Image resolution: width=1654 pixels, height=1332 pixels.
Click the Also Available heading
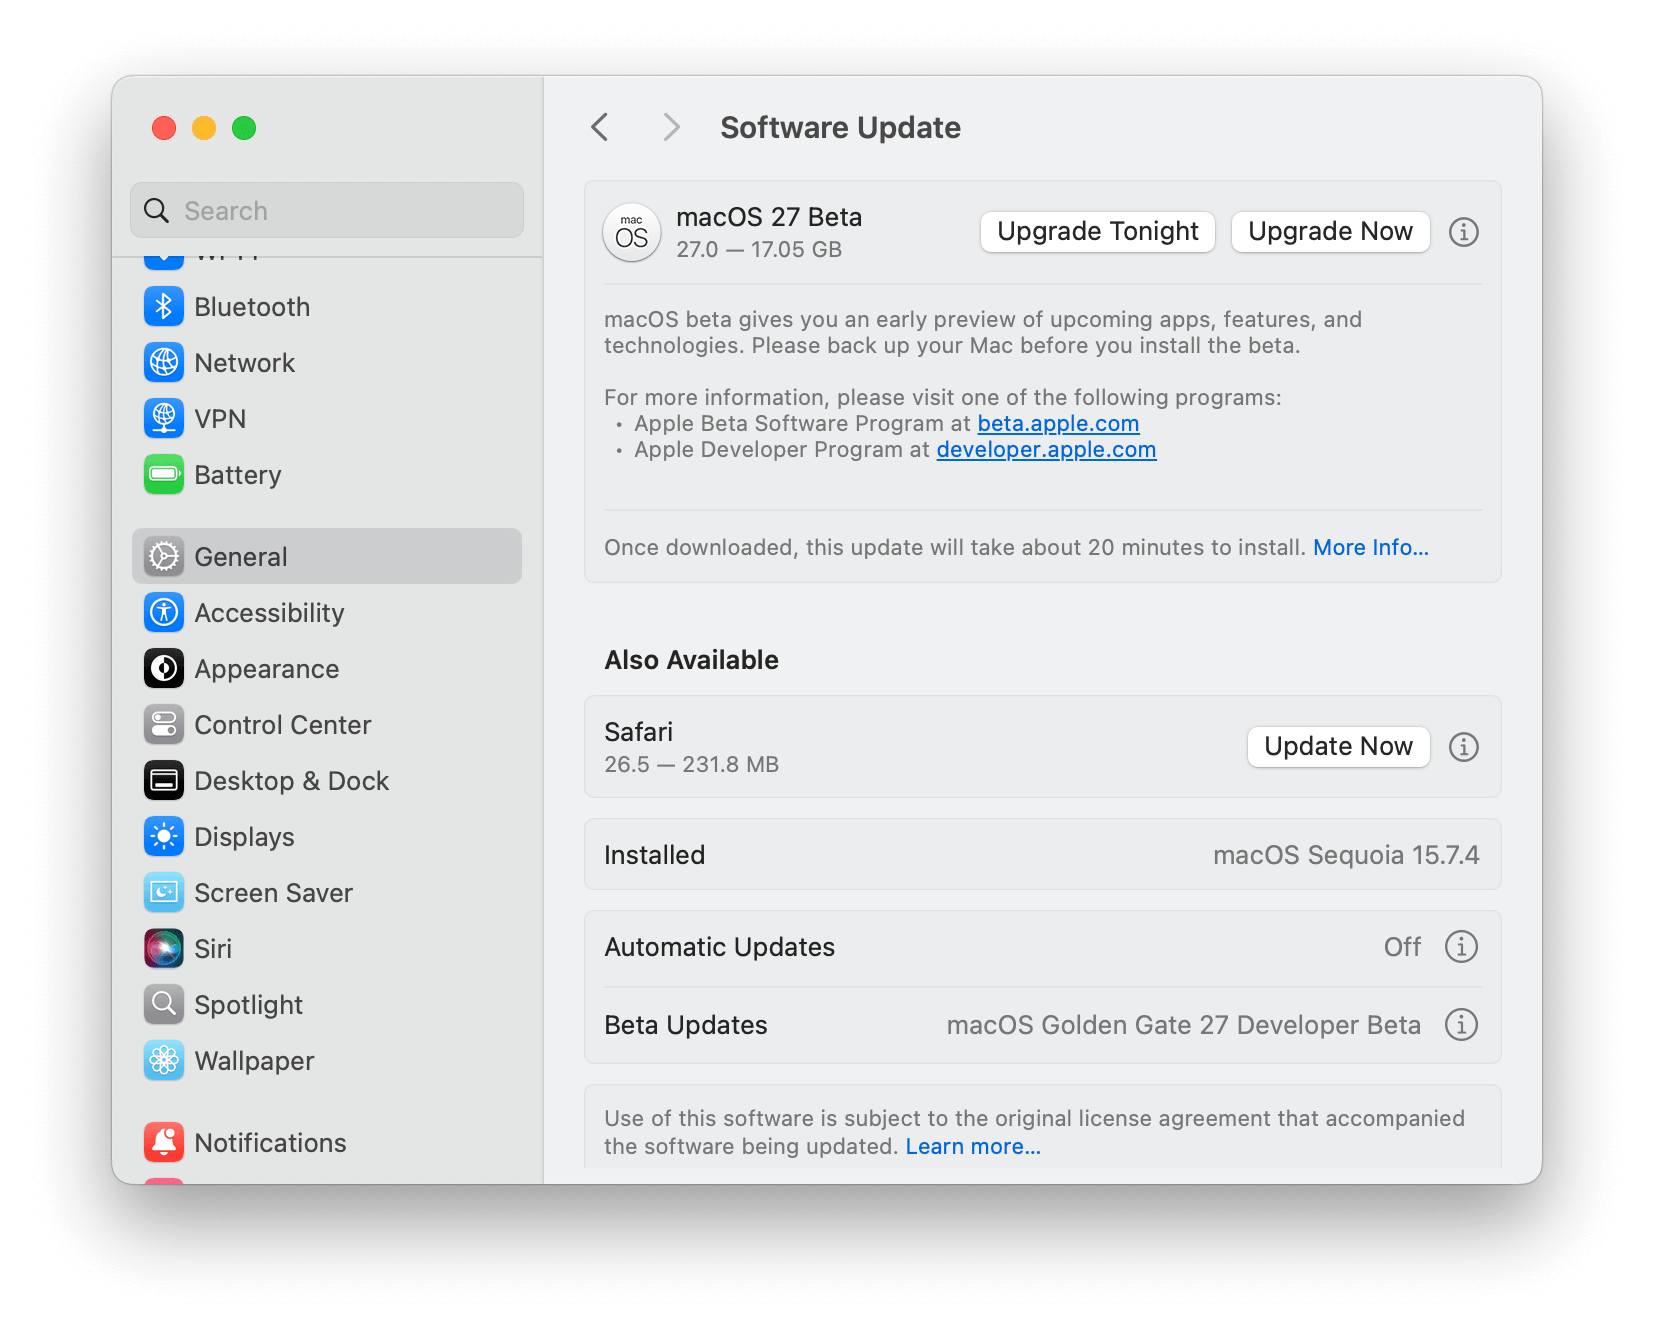[691, 660]
